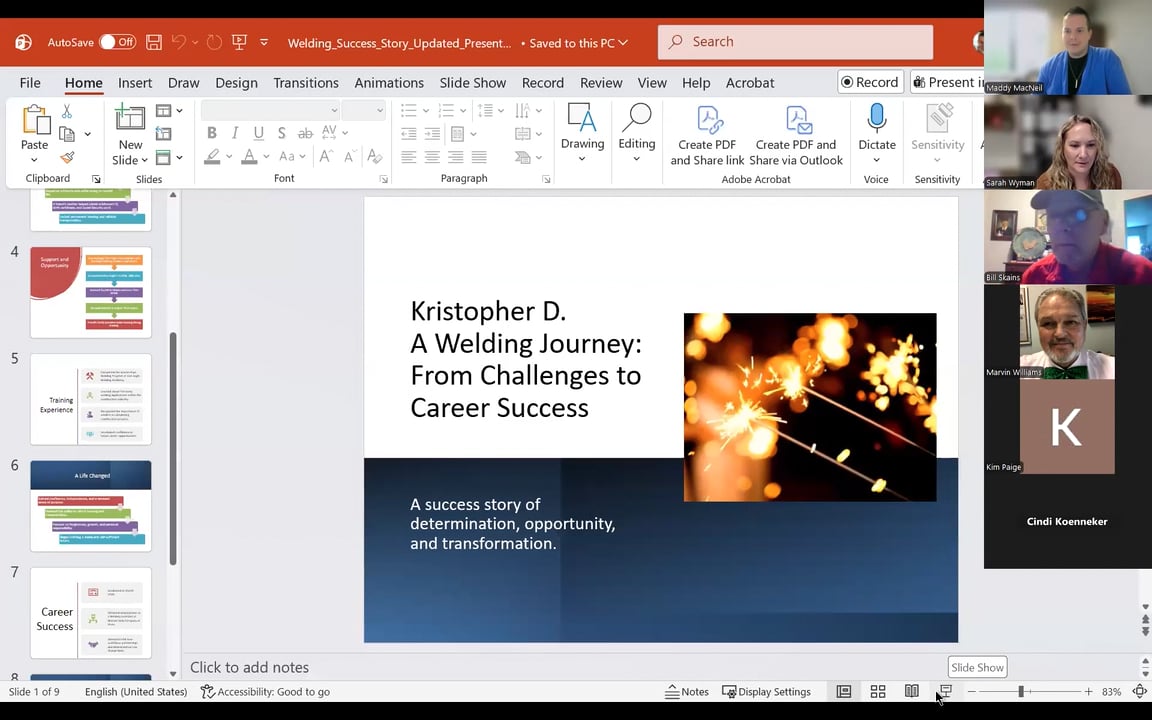Click the Dictate microphone icon

[876, 118]
